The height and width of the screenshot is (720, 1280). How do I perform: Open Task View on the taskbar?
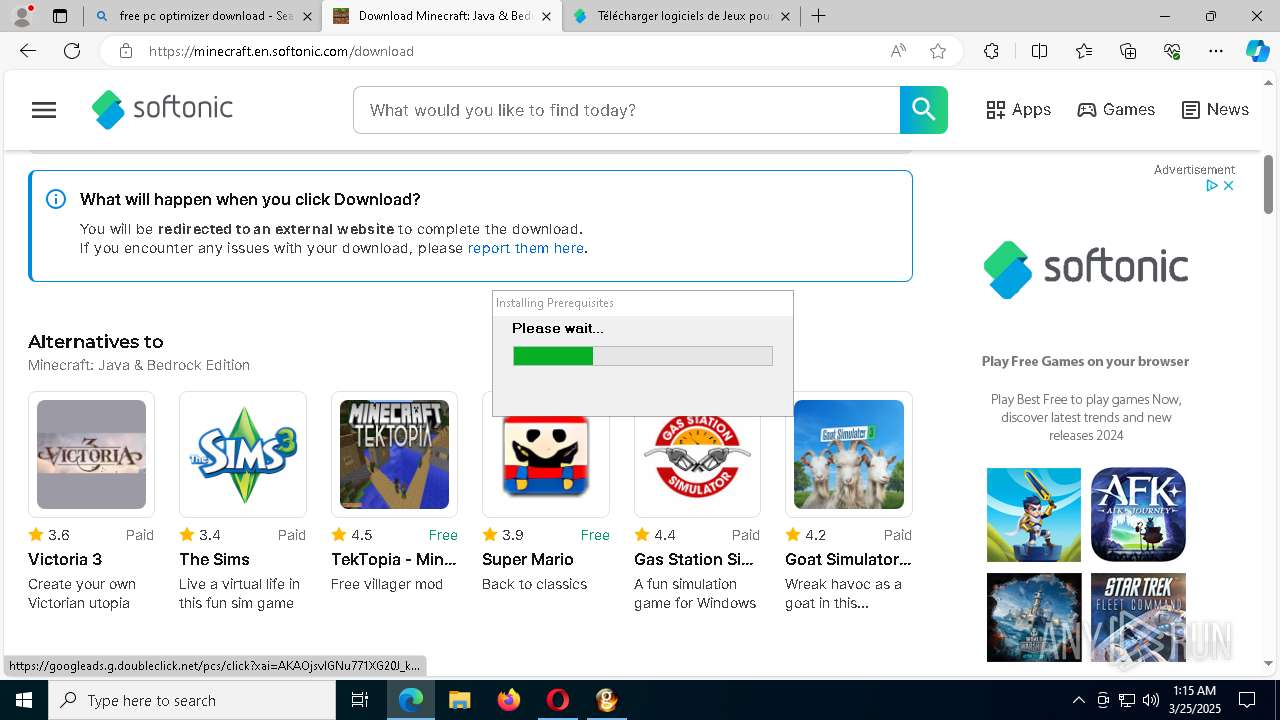pos(360,700)
